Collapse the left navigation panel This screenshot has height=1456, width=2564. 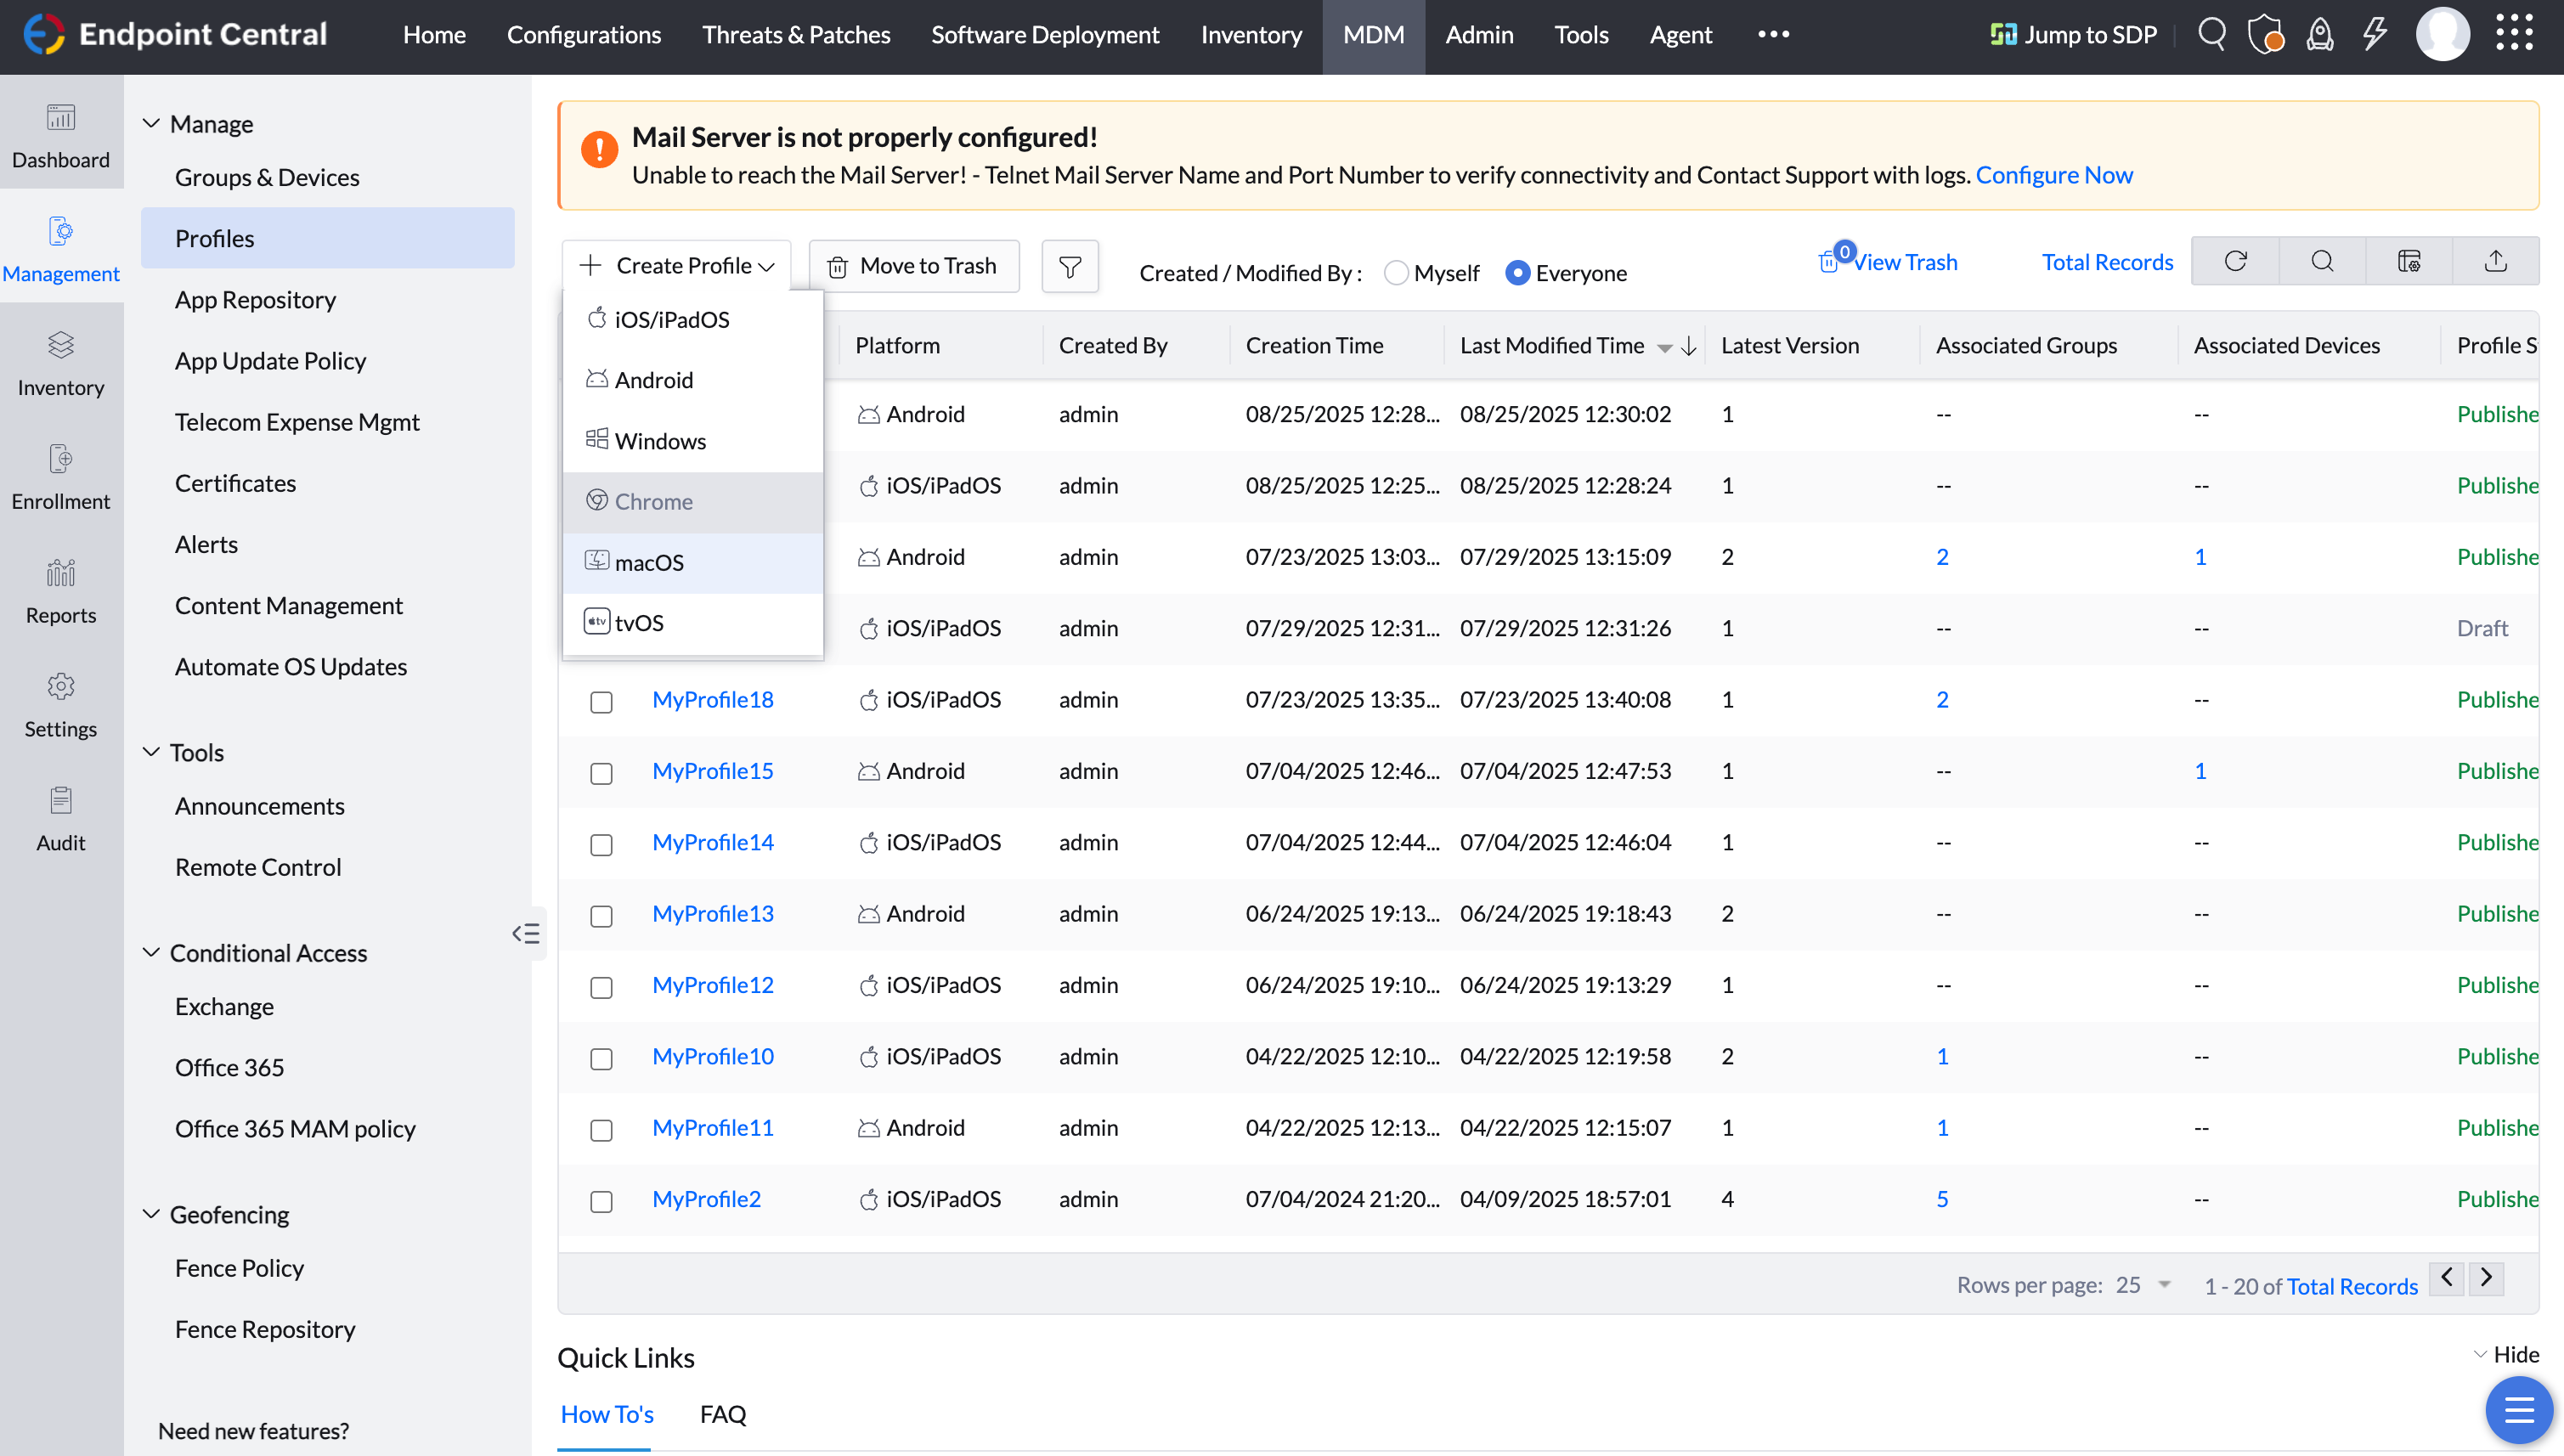[526, 933]
